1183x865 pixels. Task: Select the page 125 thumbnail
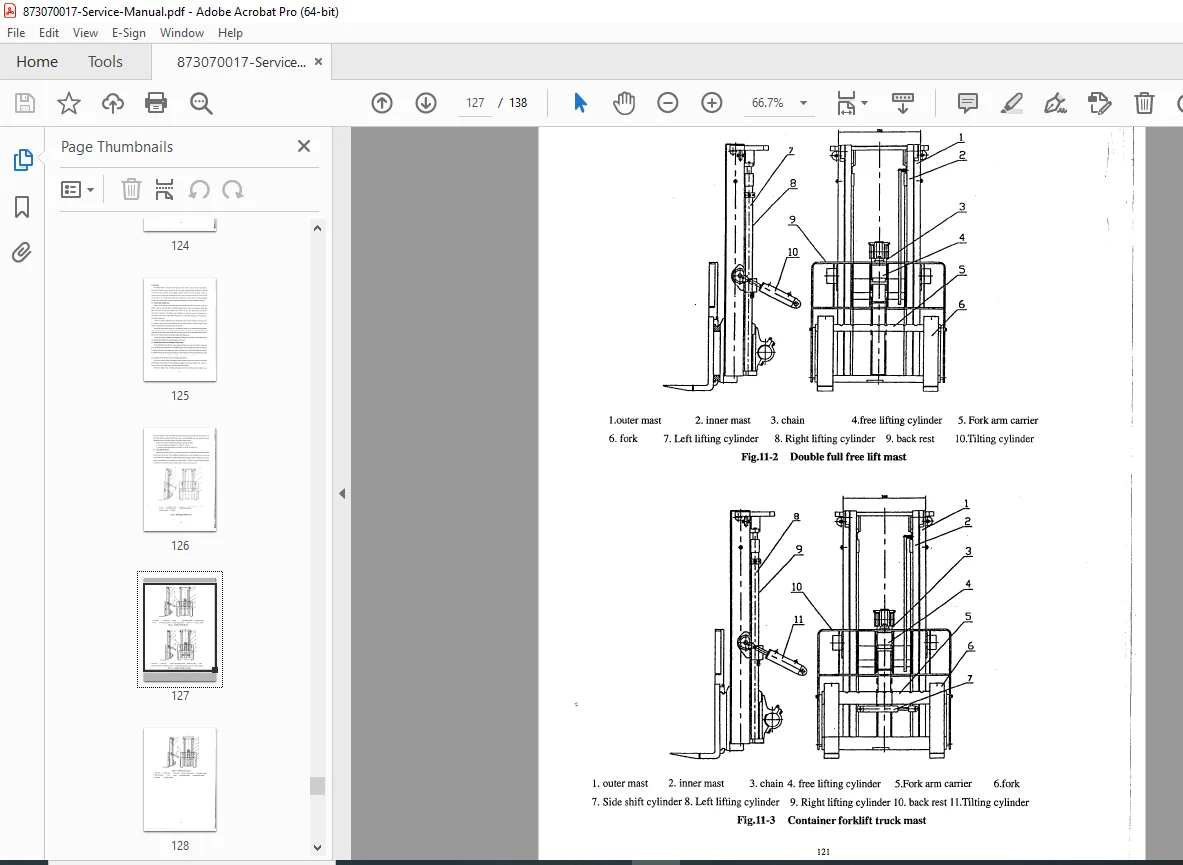tap(180, 330)
